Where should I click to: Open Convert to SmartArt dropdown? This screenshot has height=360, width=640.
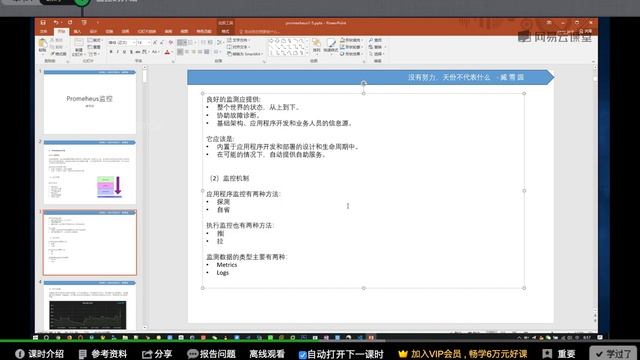(x=244, y=54)
